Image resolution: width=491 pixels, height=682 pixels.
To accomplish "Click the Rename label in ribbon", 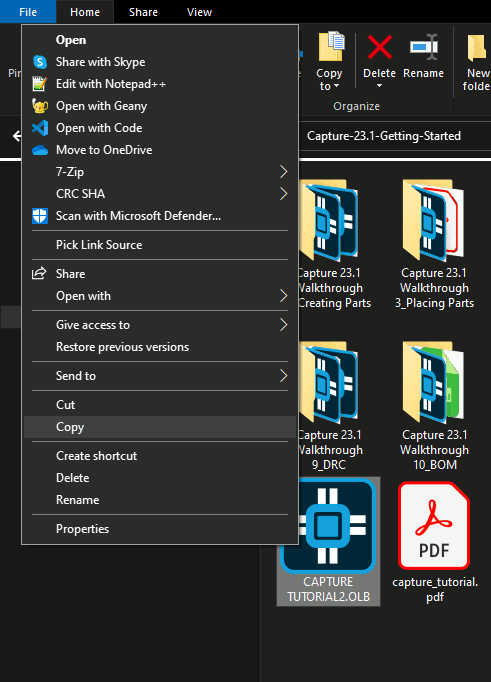I will [x=424, y=73].
